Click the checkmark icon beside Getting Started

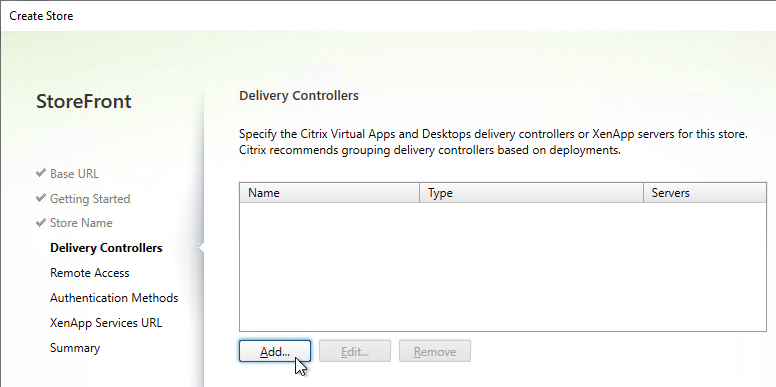(x=41, y=198)
